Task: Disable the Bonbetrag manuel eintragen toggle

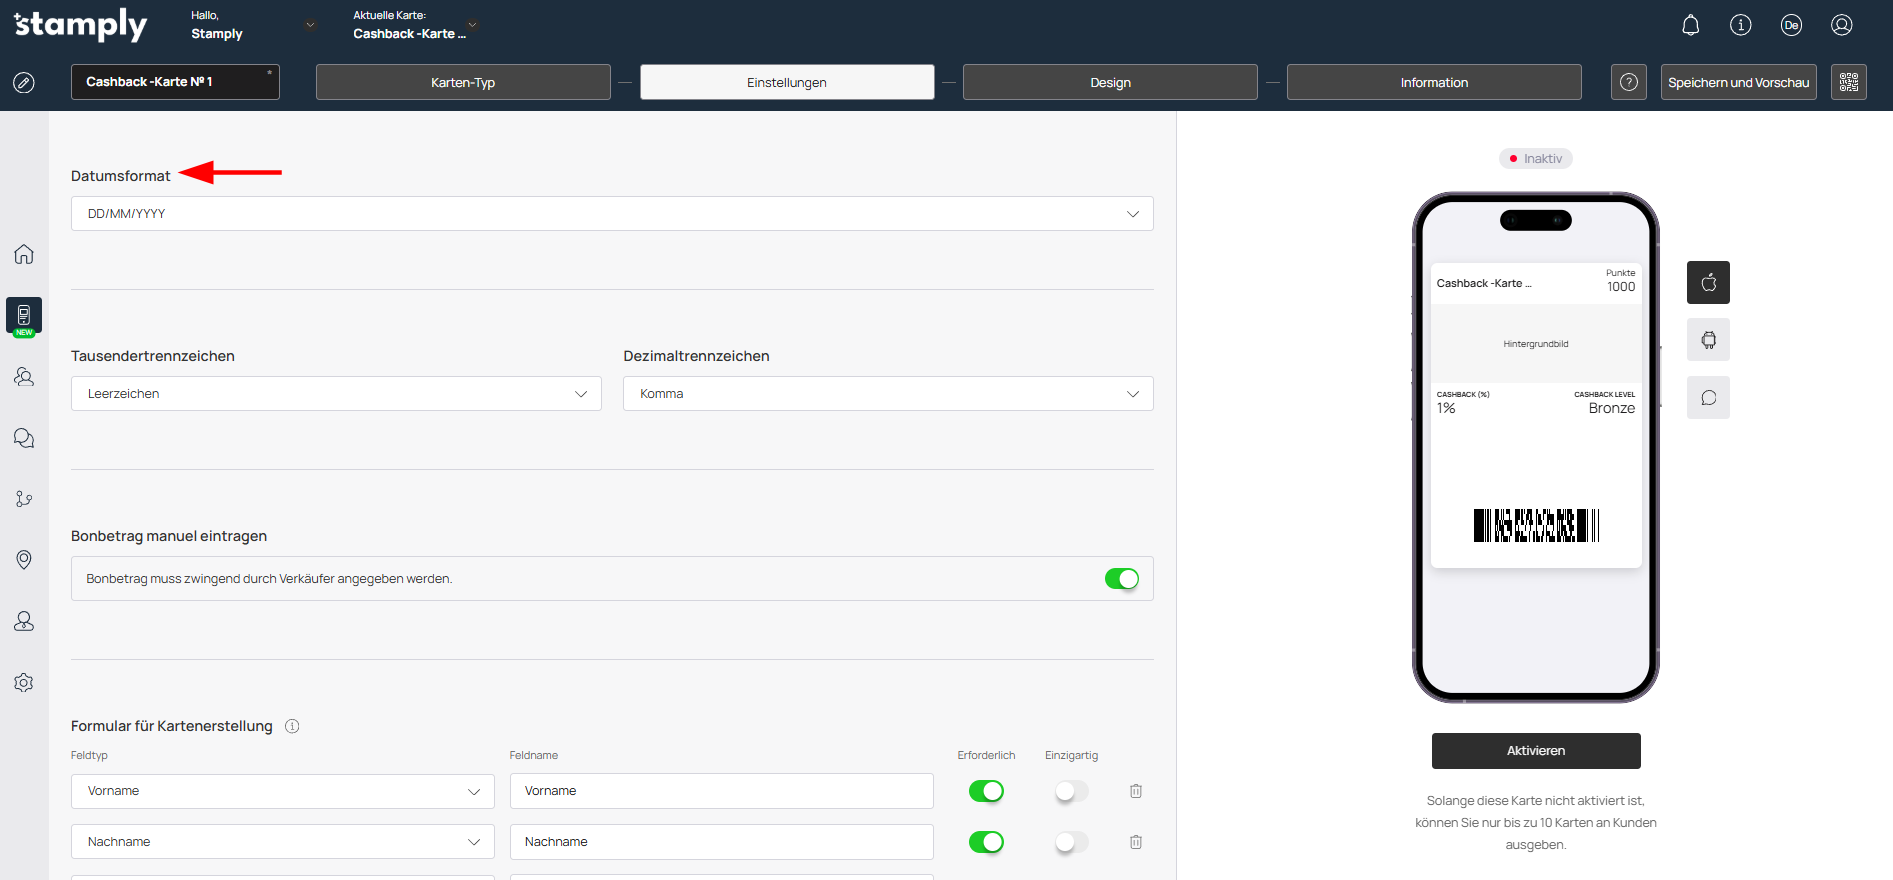Action: [x=1121, y=579]
